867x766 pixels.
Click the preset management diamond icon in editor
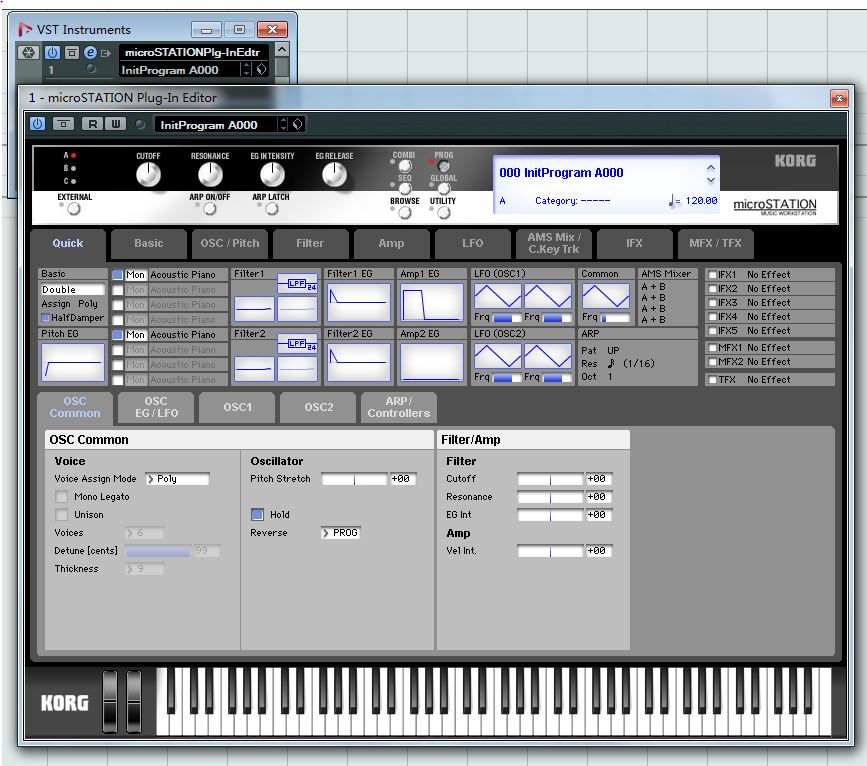pos(297,124)
